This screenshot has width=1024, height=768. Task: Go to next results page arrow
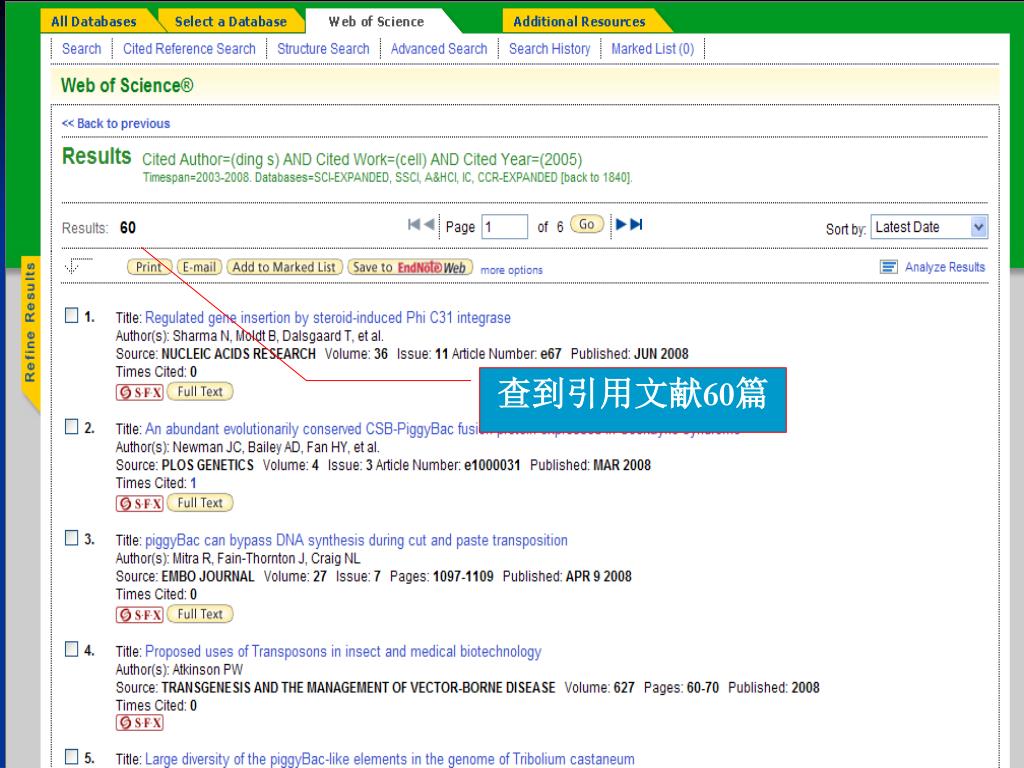tap(621, 225)
